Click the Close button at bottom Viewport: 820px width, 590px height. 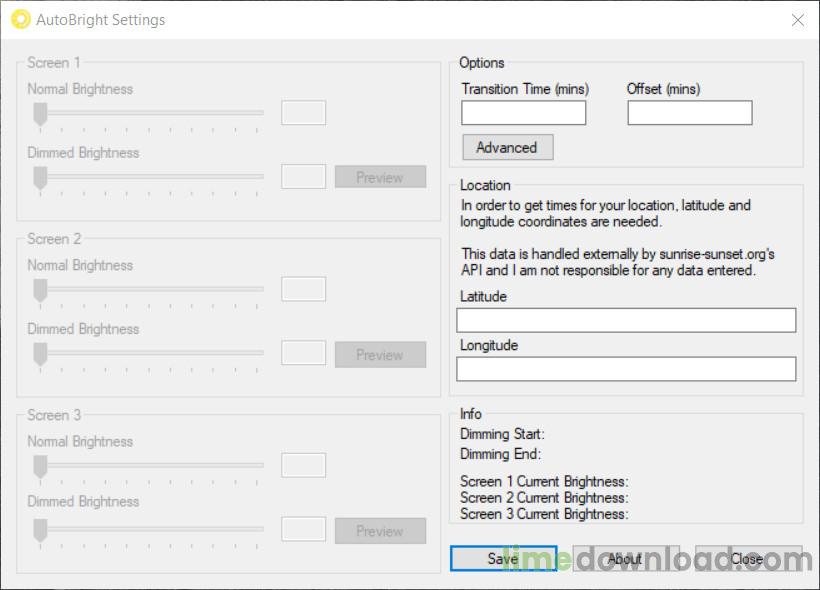coord(748,558)
